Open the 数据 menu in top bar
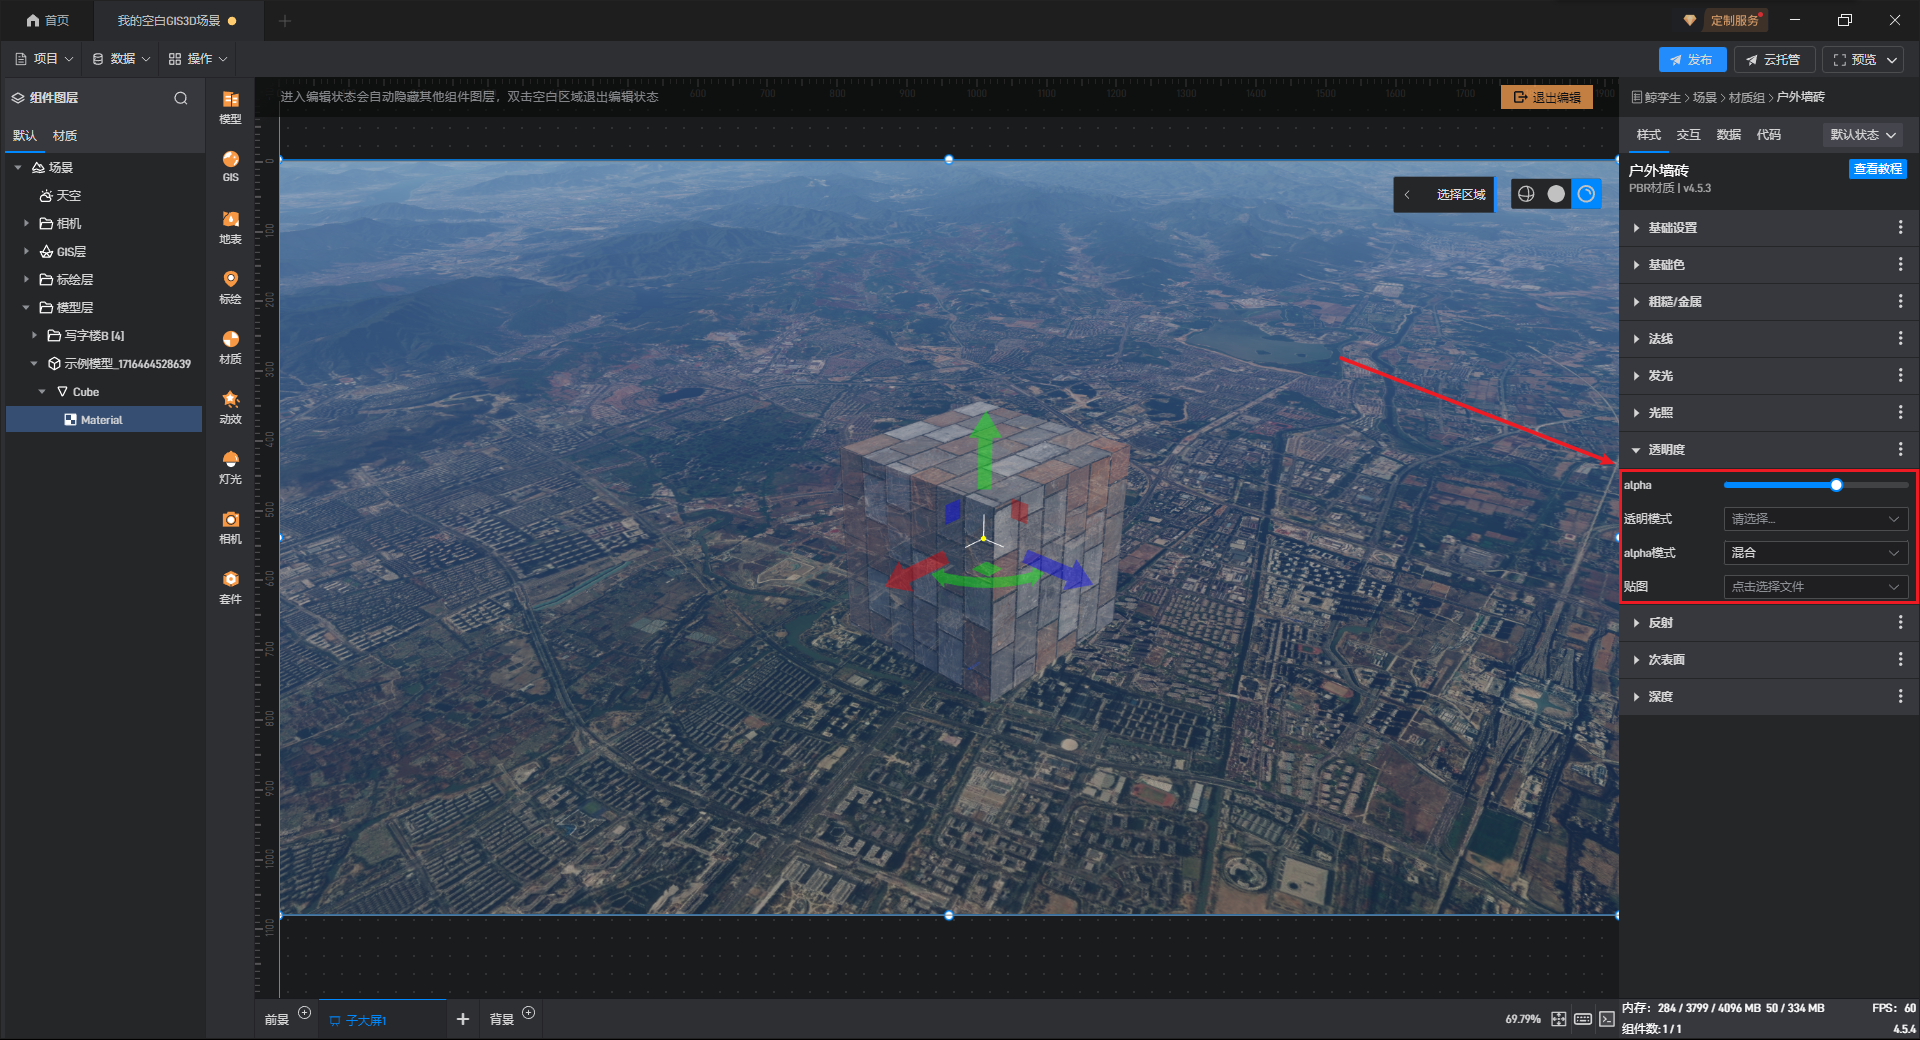The width and height of the screenshot is (1920, 1040). tap(121, 60)
